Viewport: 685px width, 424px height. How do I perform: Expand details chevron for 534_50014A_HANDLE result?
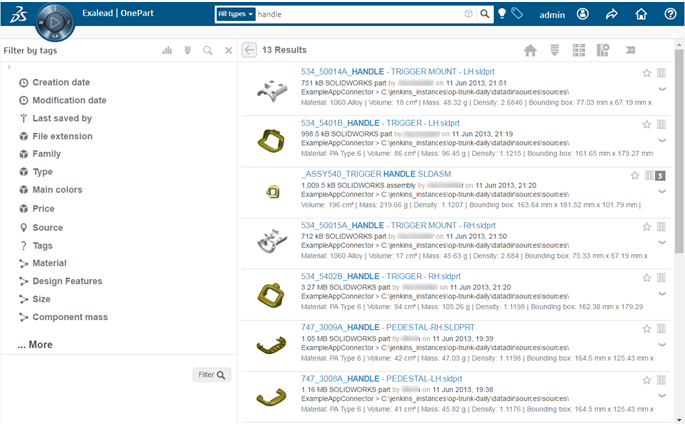click(x=662, y=89)
